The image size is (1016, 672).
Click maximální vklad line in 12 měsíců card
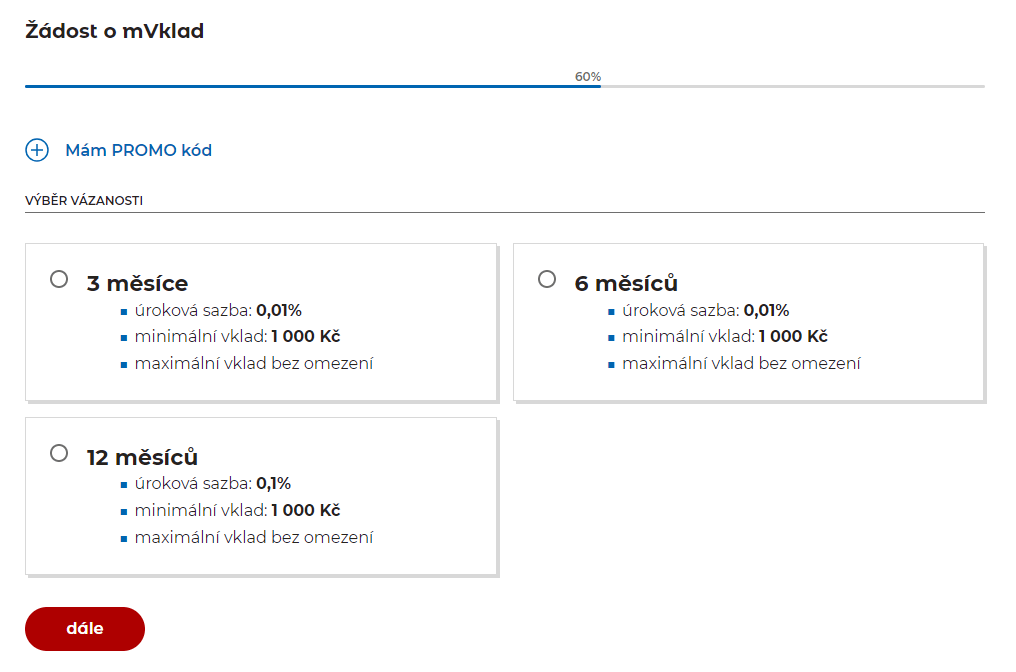coord(254,537)
